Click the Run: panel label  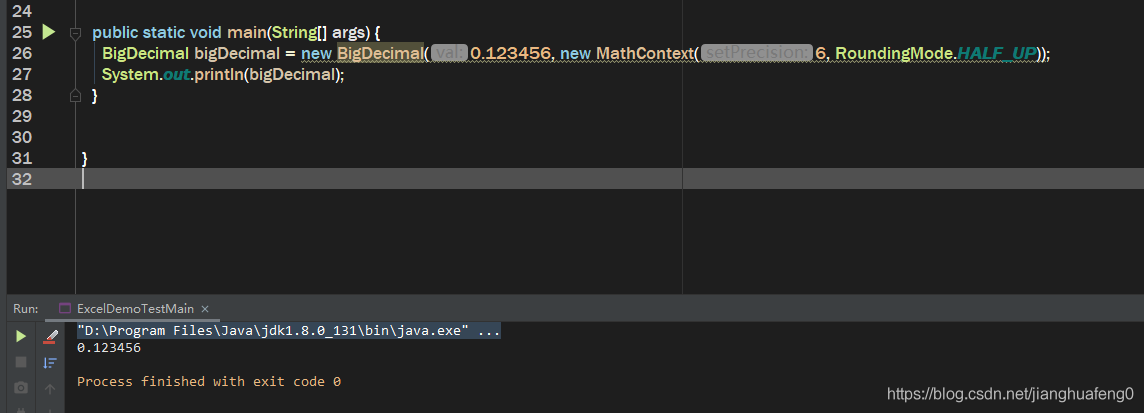click(26, 309)
